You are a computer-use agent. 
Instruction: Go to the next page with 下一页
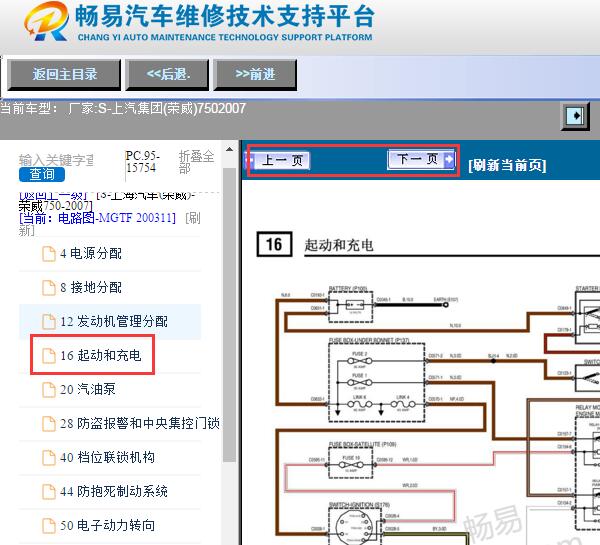[x=421, y=159]
